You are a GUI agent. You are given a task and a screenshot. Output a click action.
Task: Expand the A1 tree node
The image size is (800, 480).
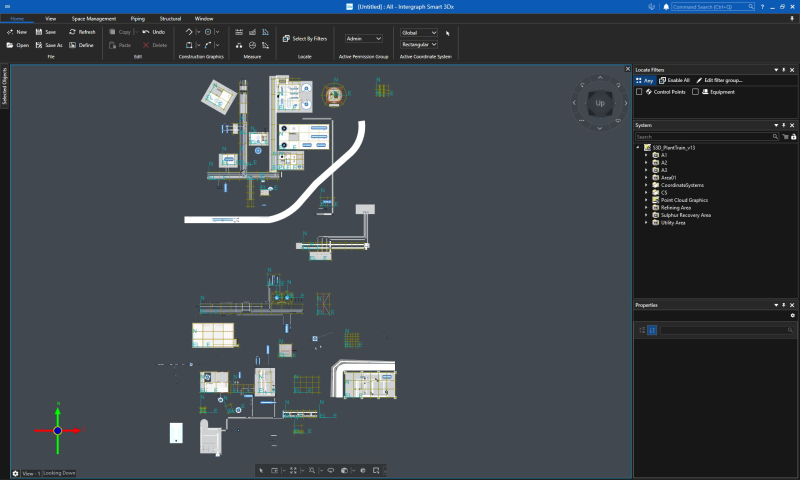click(x=646, y=155)
